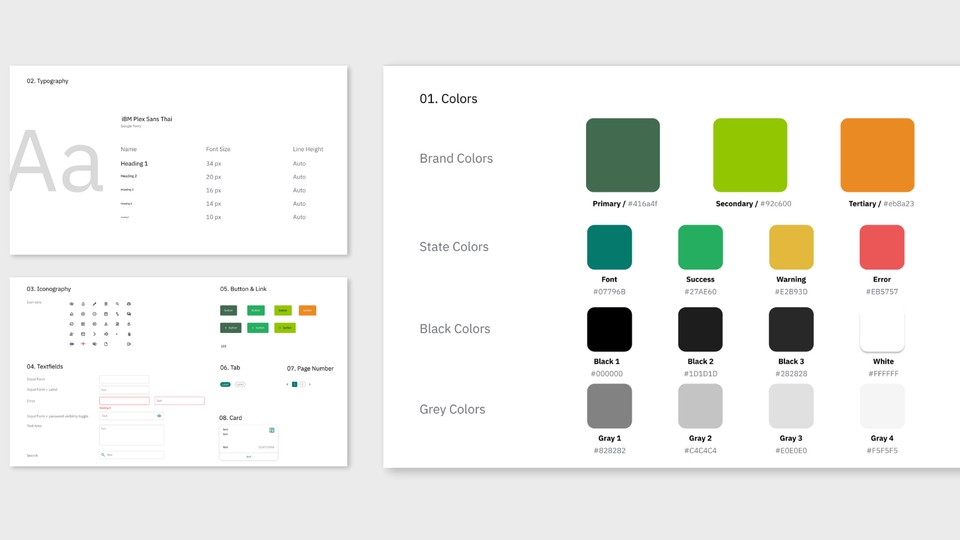
Task: Pick the Primary #416a4f color swatch
Action: [x=623, y=155]
